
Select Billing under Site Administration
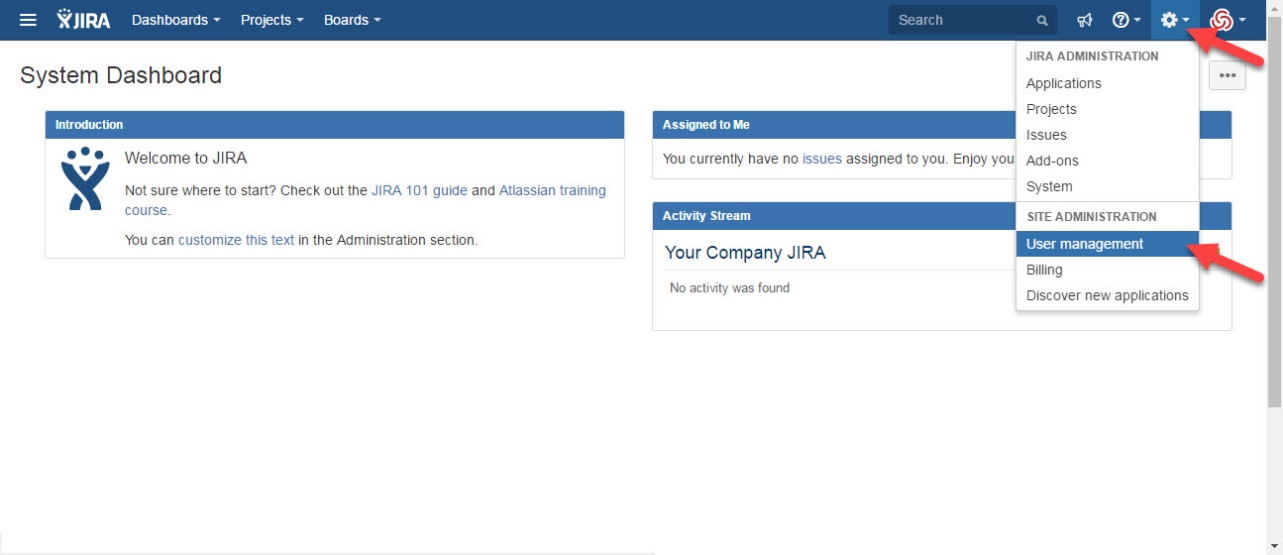click(1044, 270)
